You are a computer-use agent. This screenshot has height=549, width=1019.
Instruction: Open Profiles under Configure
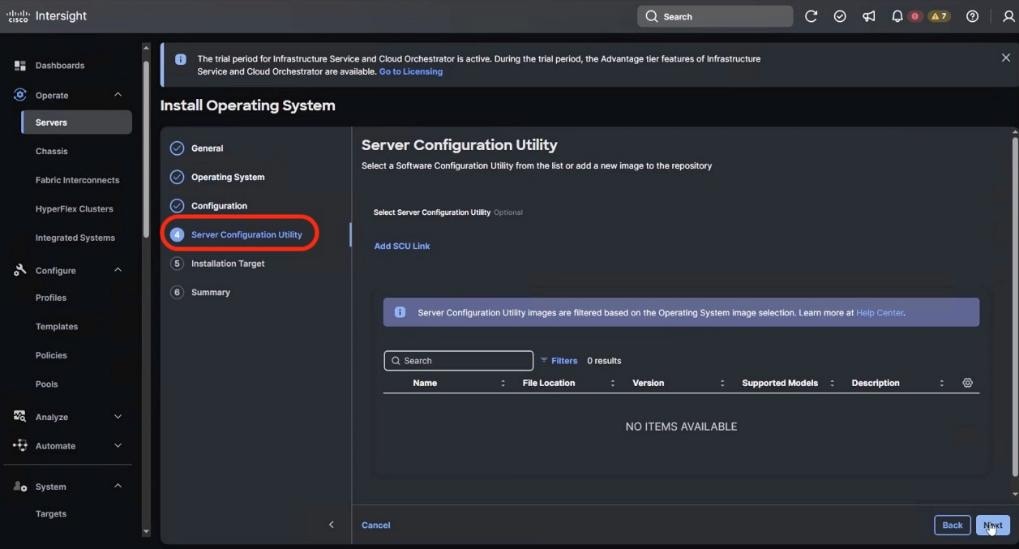tap(51, 298)
